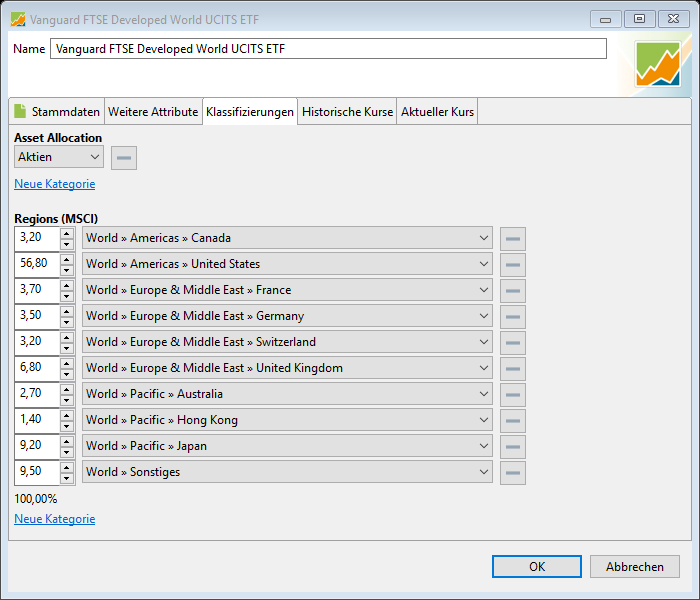Switch to the Weitere Attribute tab
This screenshot has width=700, height=600.
[x=153, y=112]
